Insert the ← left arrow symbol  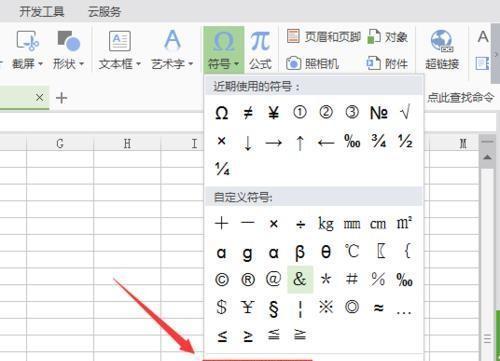pyautogui.click(x=326, y=143)
